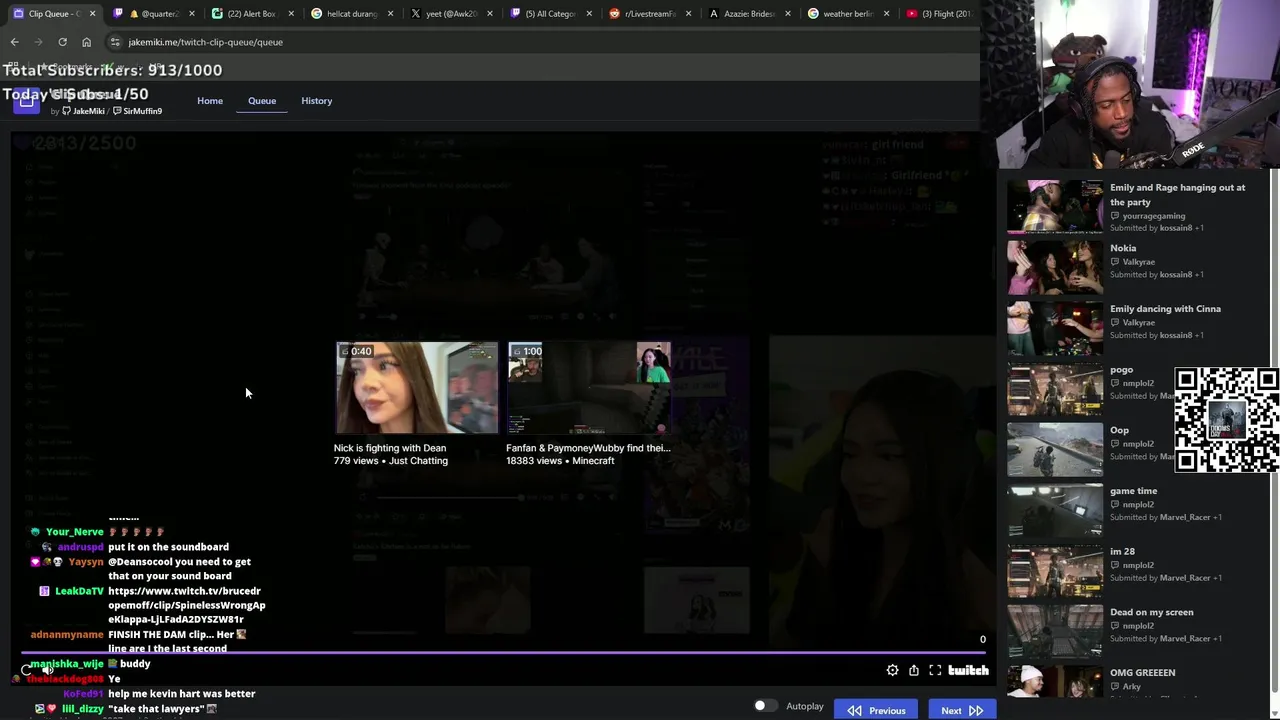Viewport: 1280px width, 720px height.
Task: Select the OMG GREEEEN clip in queue
Action: [x=1131, y=683]
